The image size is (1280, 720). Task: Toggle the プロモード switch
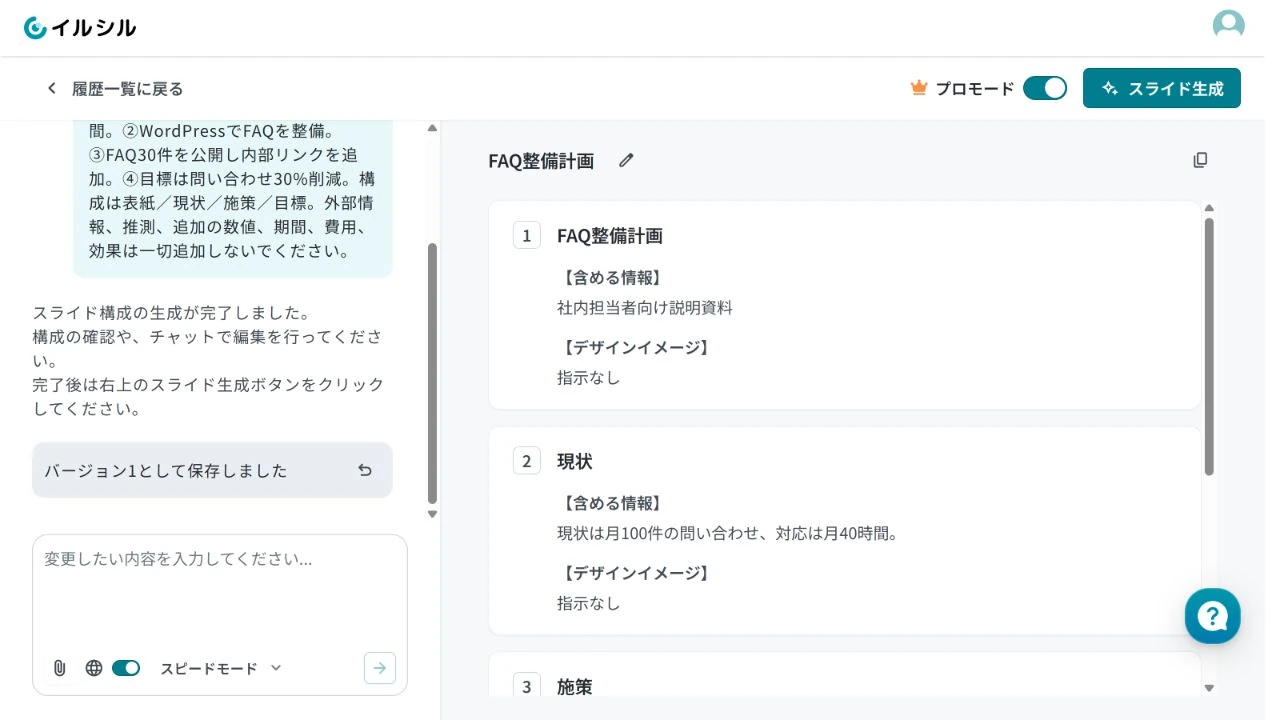click(x=1045, y=88)
